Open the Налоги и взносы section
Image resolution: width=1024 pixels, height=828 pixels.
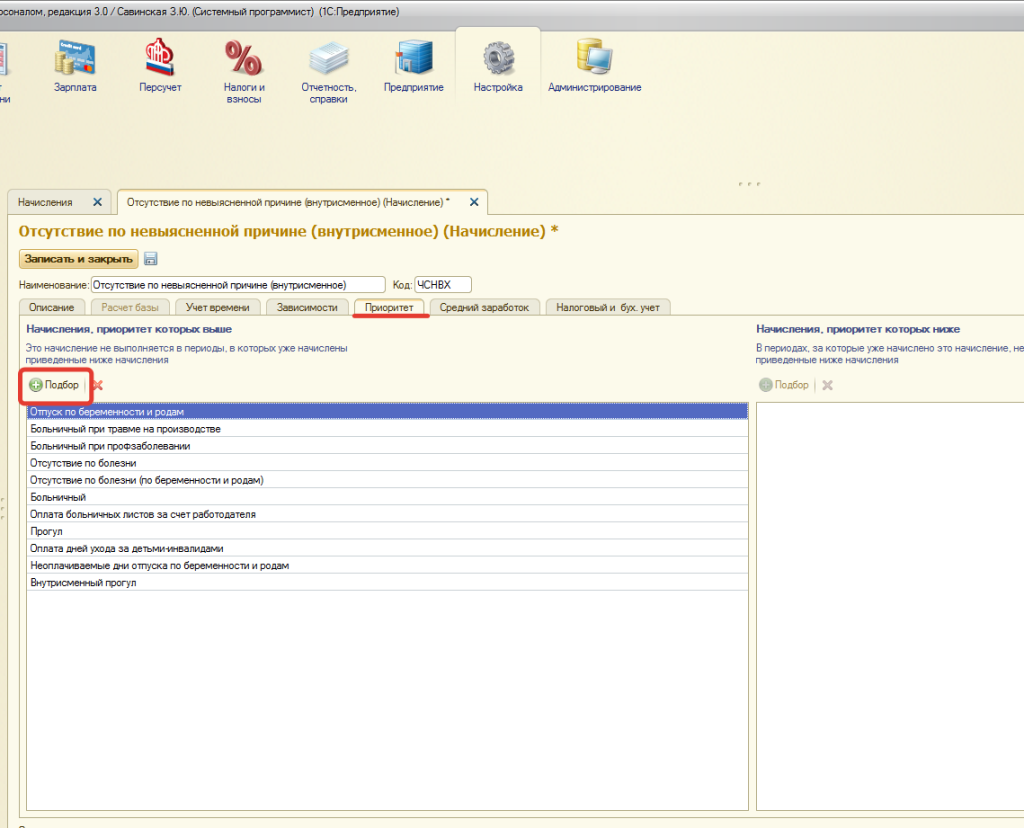pyautogui.click(x=244, y=72)
